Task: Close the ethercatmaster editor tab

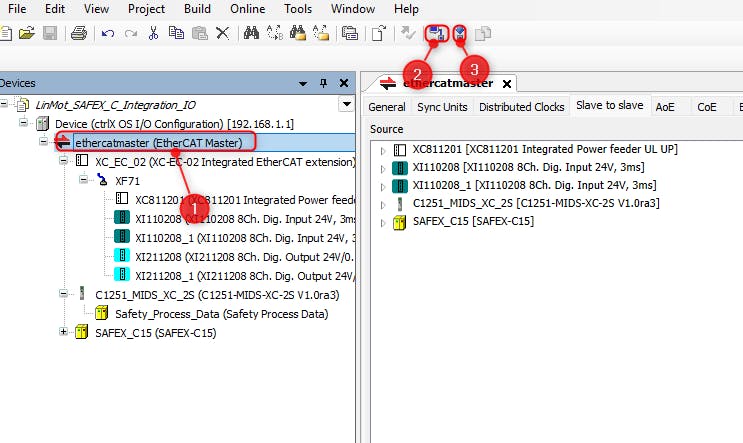Action: [x=506, y=84]
